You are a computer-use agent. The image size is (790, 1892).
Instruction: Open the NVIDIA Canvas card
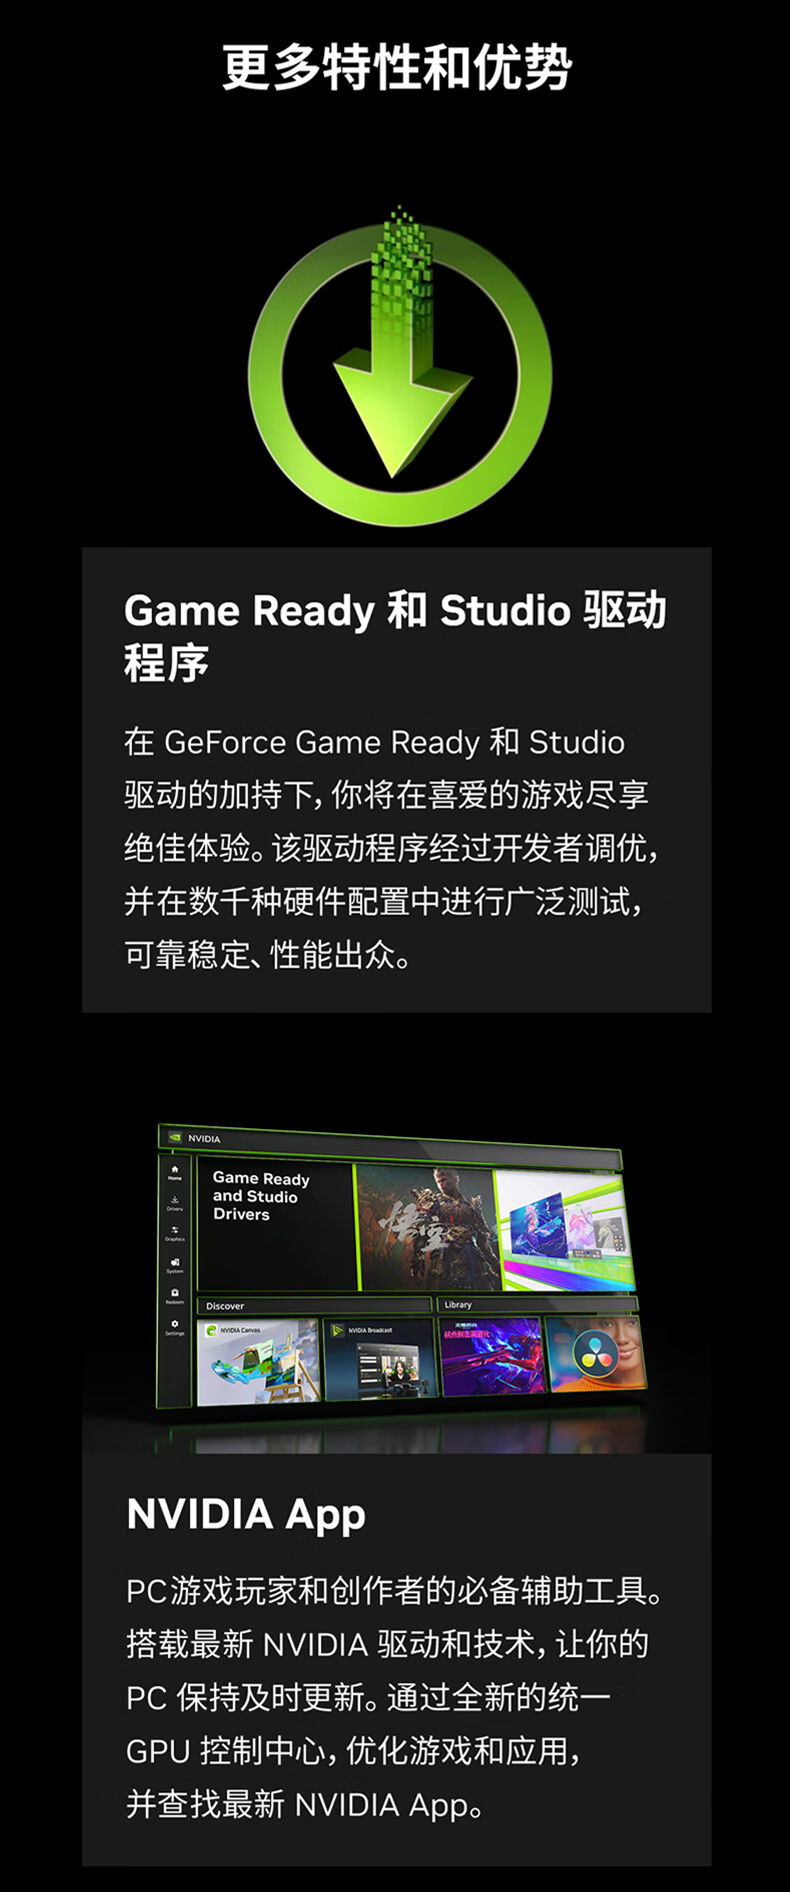tap(258, 1361)
